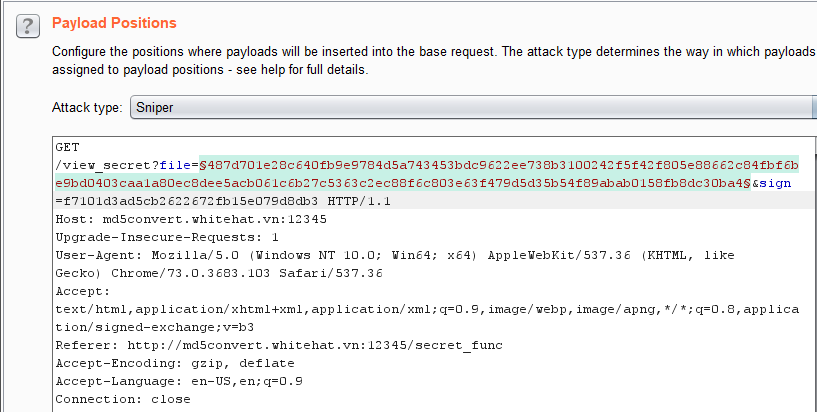Click the blue sign parameter name

tap(775, 183)
